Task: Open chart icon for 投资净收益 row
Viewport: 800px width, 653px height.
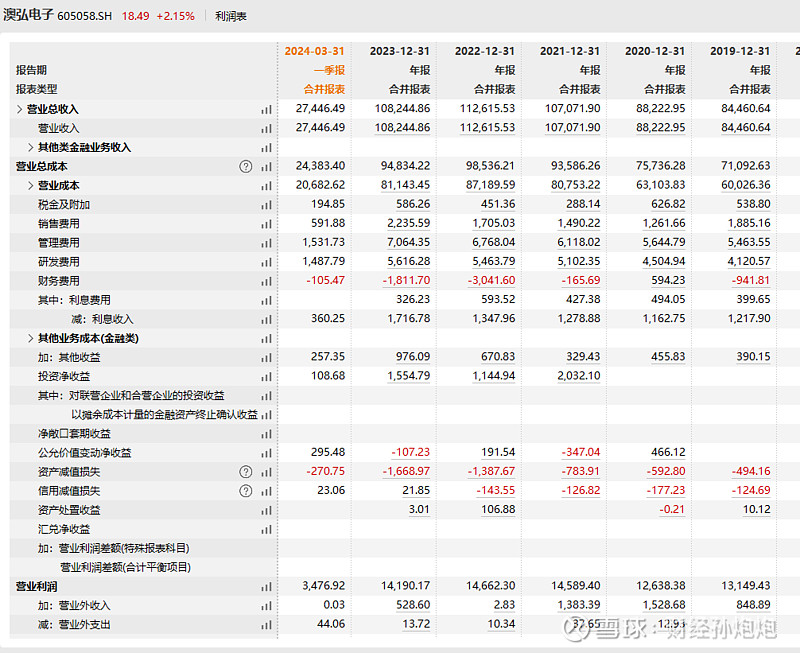Action: pos(266,377)
